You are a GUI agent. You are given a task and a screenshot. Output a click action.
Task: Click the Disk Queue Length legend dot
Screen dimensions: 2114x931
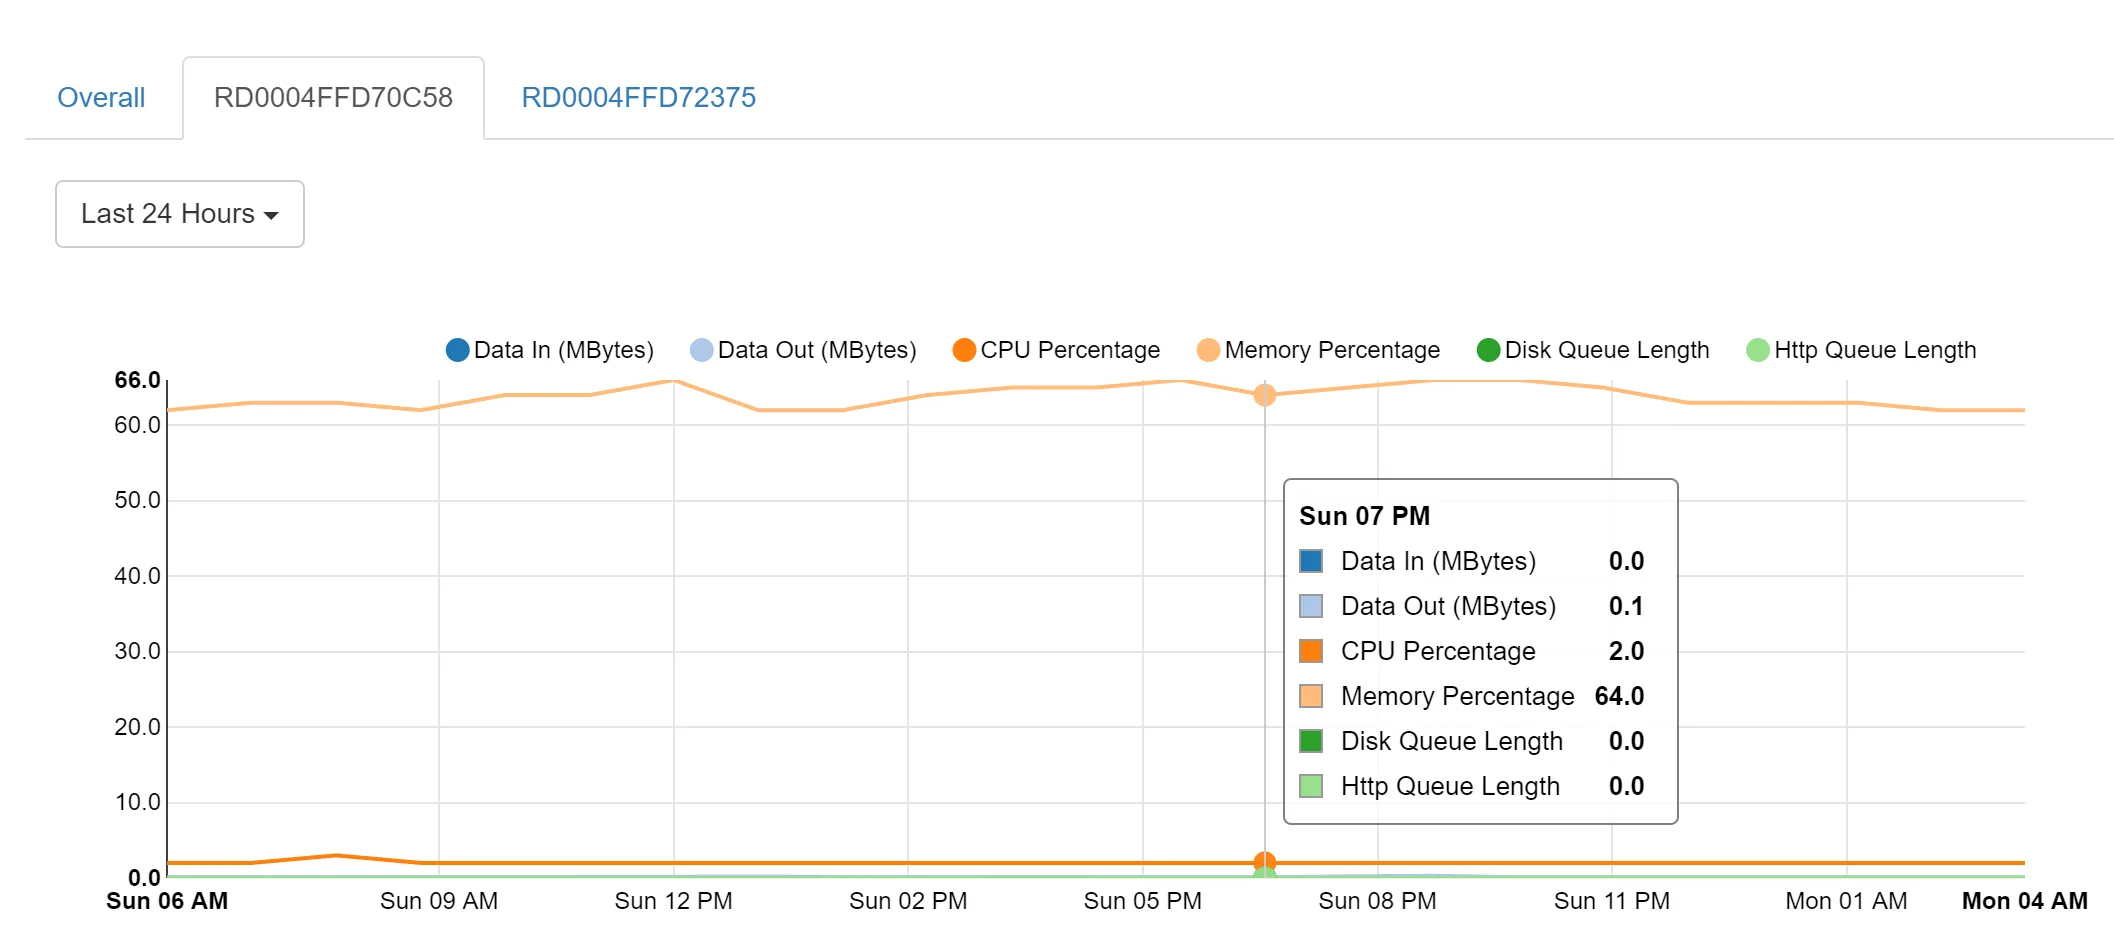coord(1488,350)
